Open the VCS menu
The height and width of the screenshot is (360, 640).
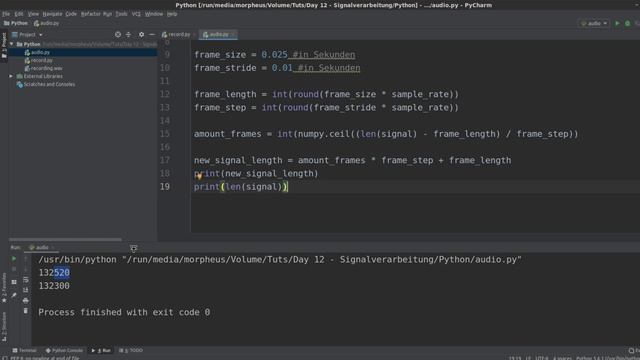pos(136,14)
